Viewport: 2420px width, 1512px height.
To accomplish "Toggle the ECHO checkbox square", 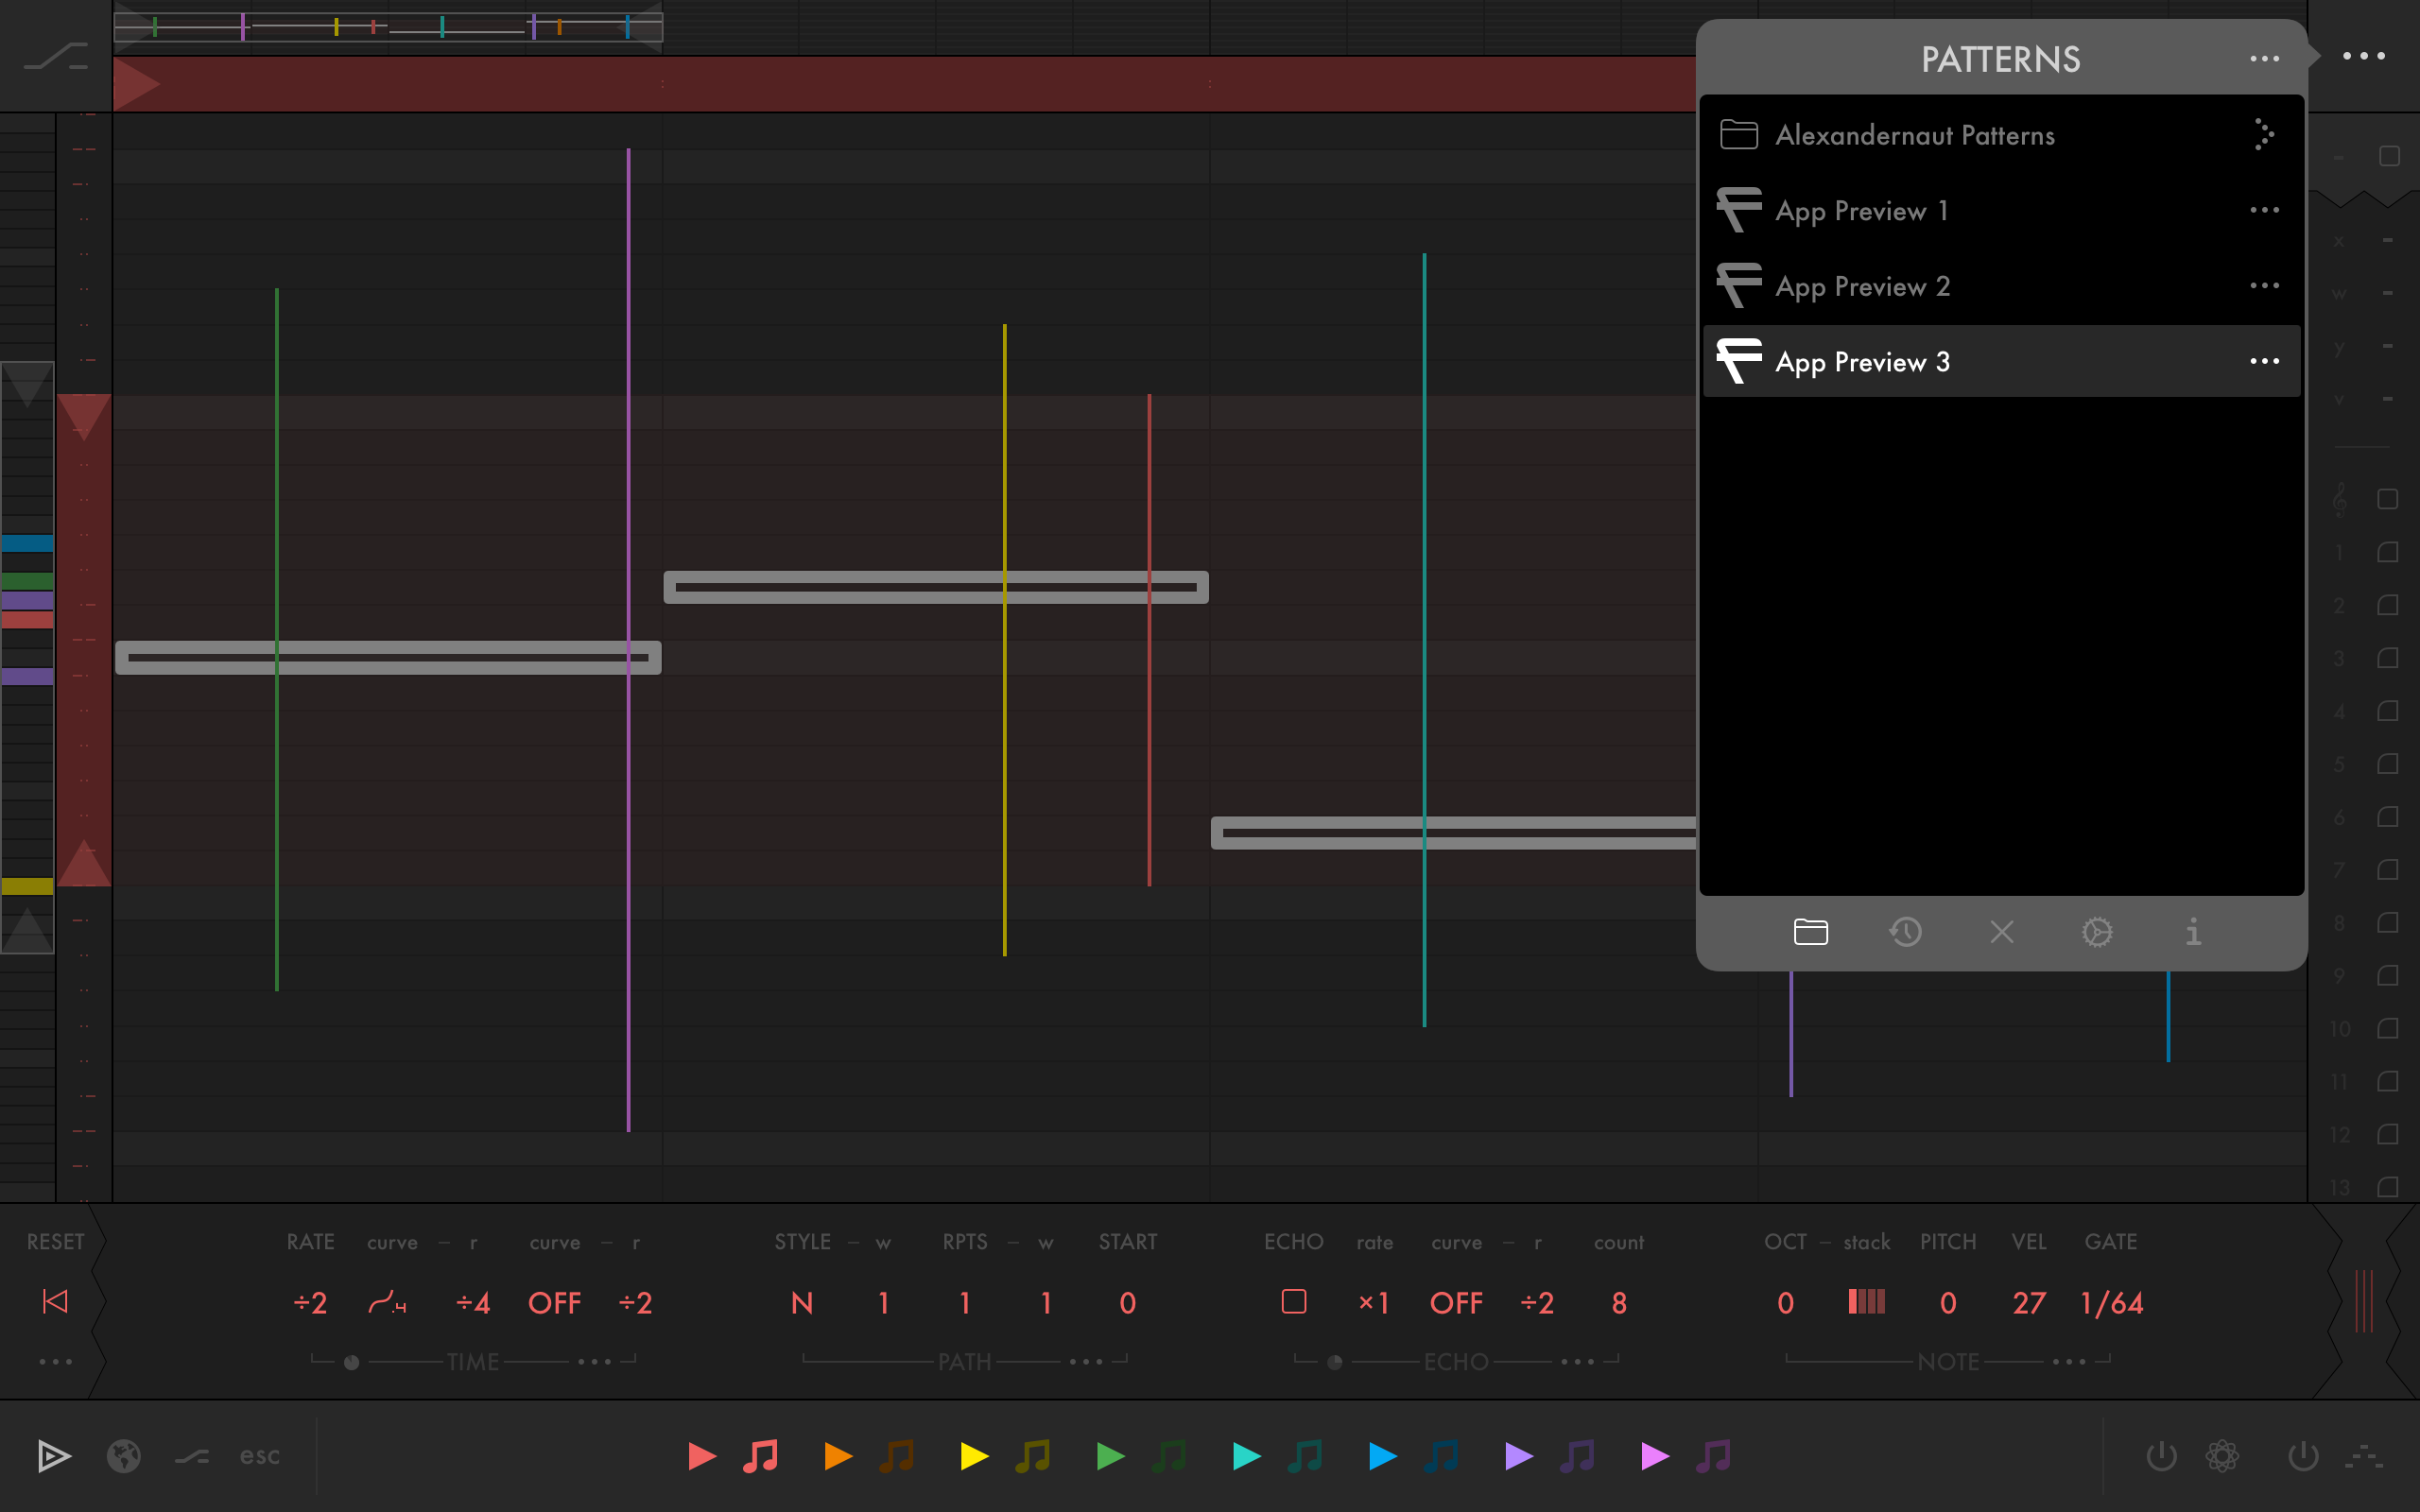I will (x=1293, y=1301).
